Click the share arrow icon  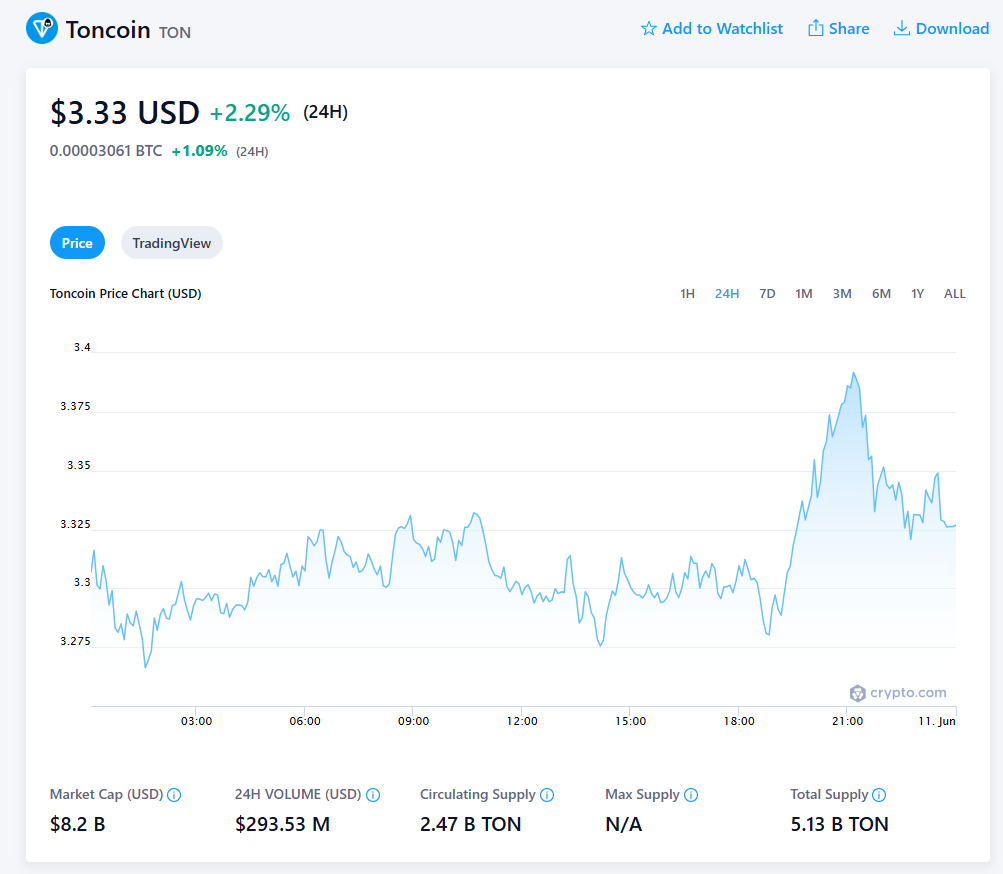pyautogui.click(x=816, y=28)
